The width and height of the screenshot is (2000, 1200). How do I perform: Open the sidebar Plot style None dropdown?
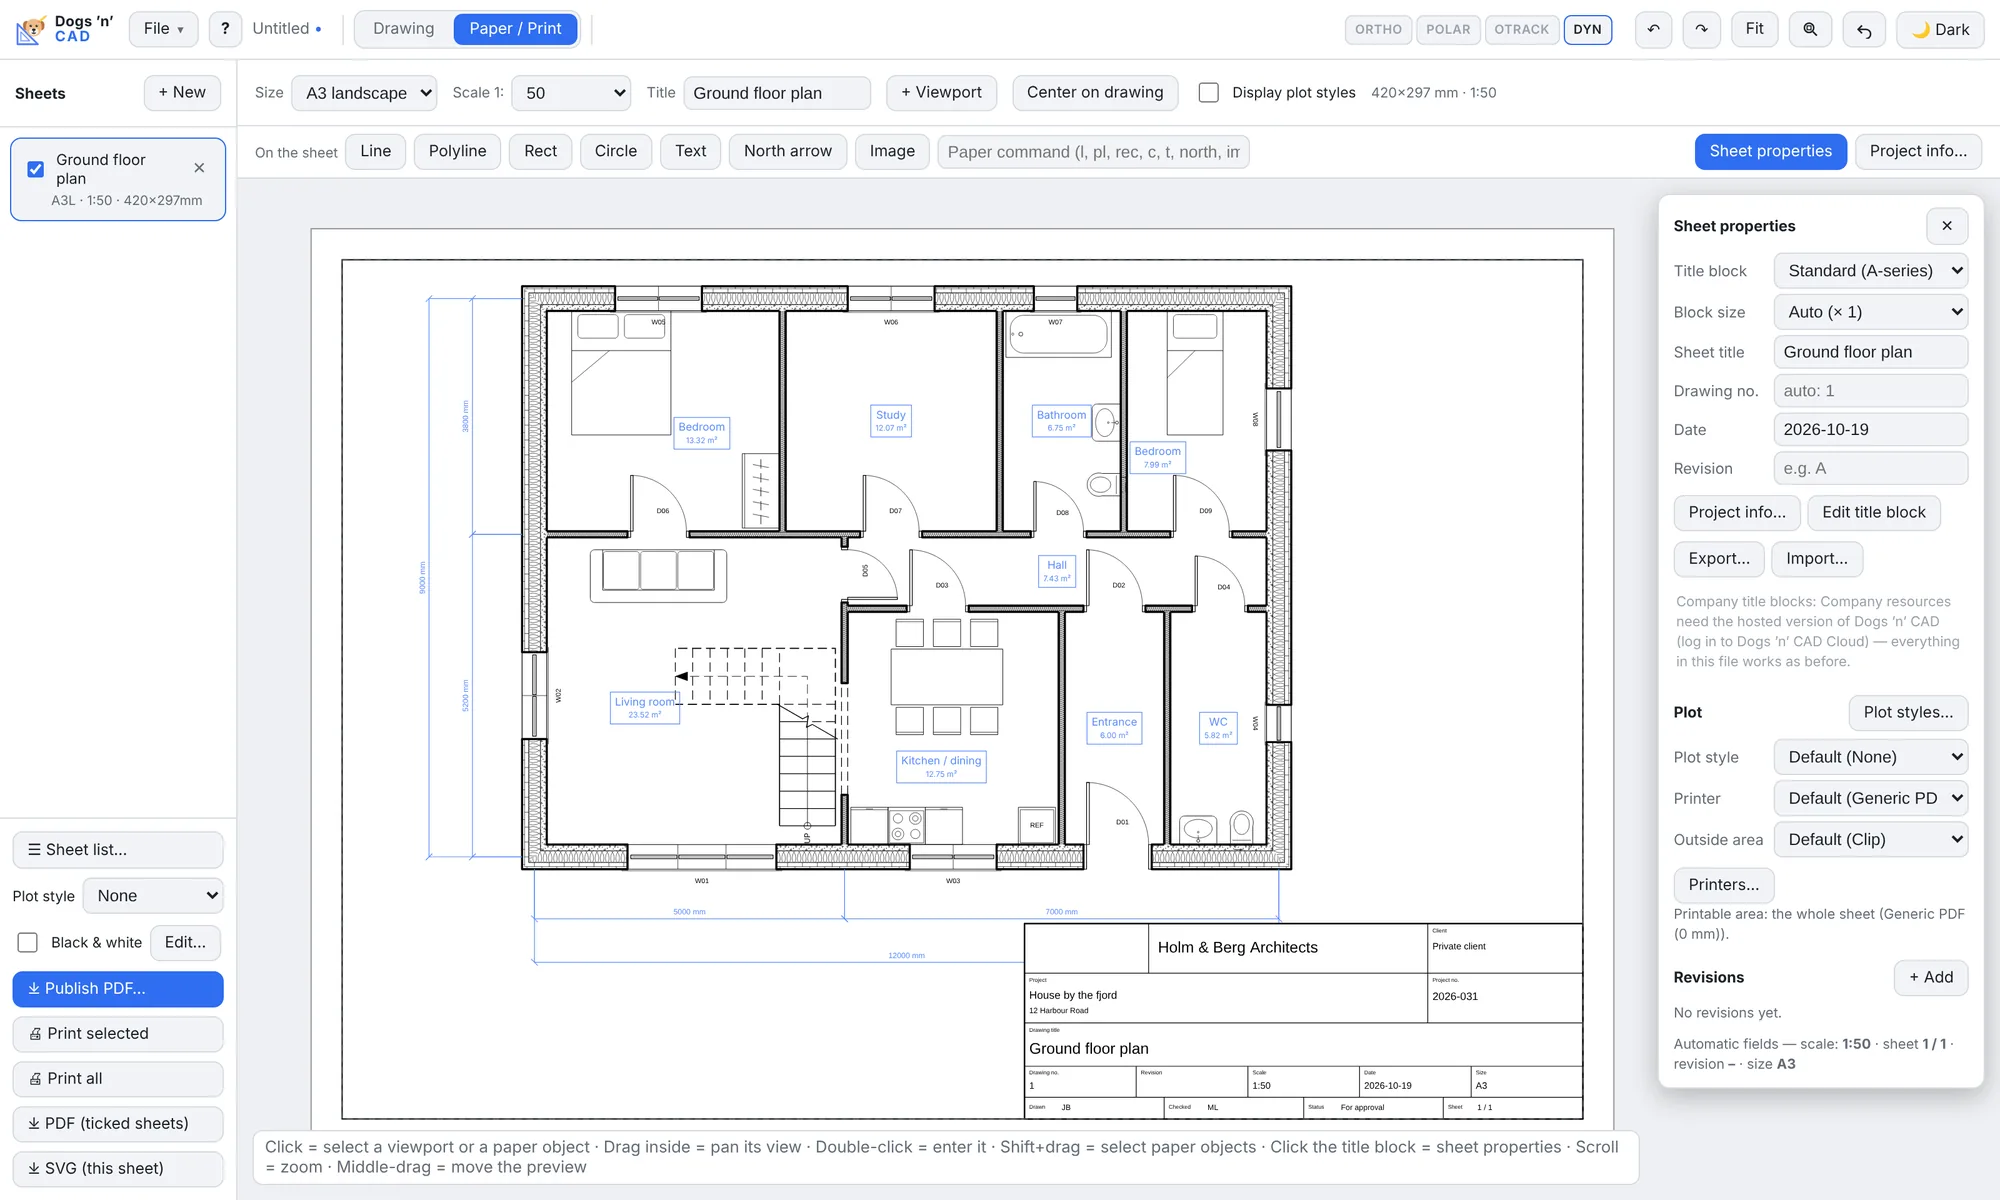153,896
